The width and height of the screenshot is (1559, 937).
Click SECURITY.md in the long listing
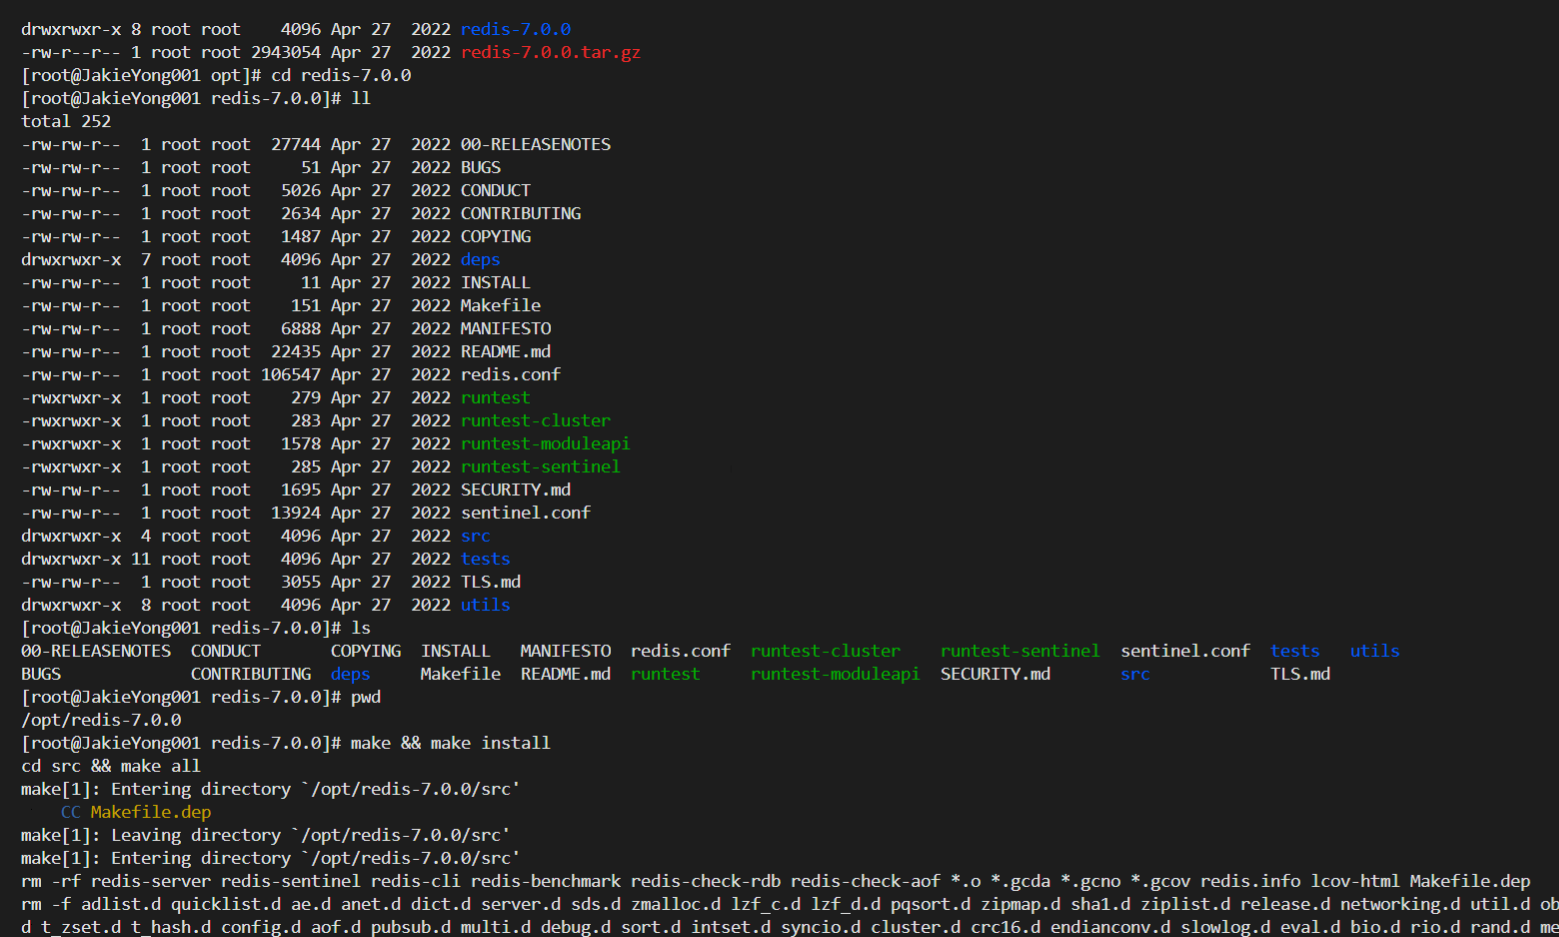click(x=515, y=489)
